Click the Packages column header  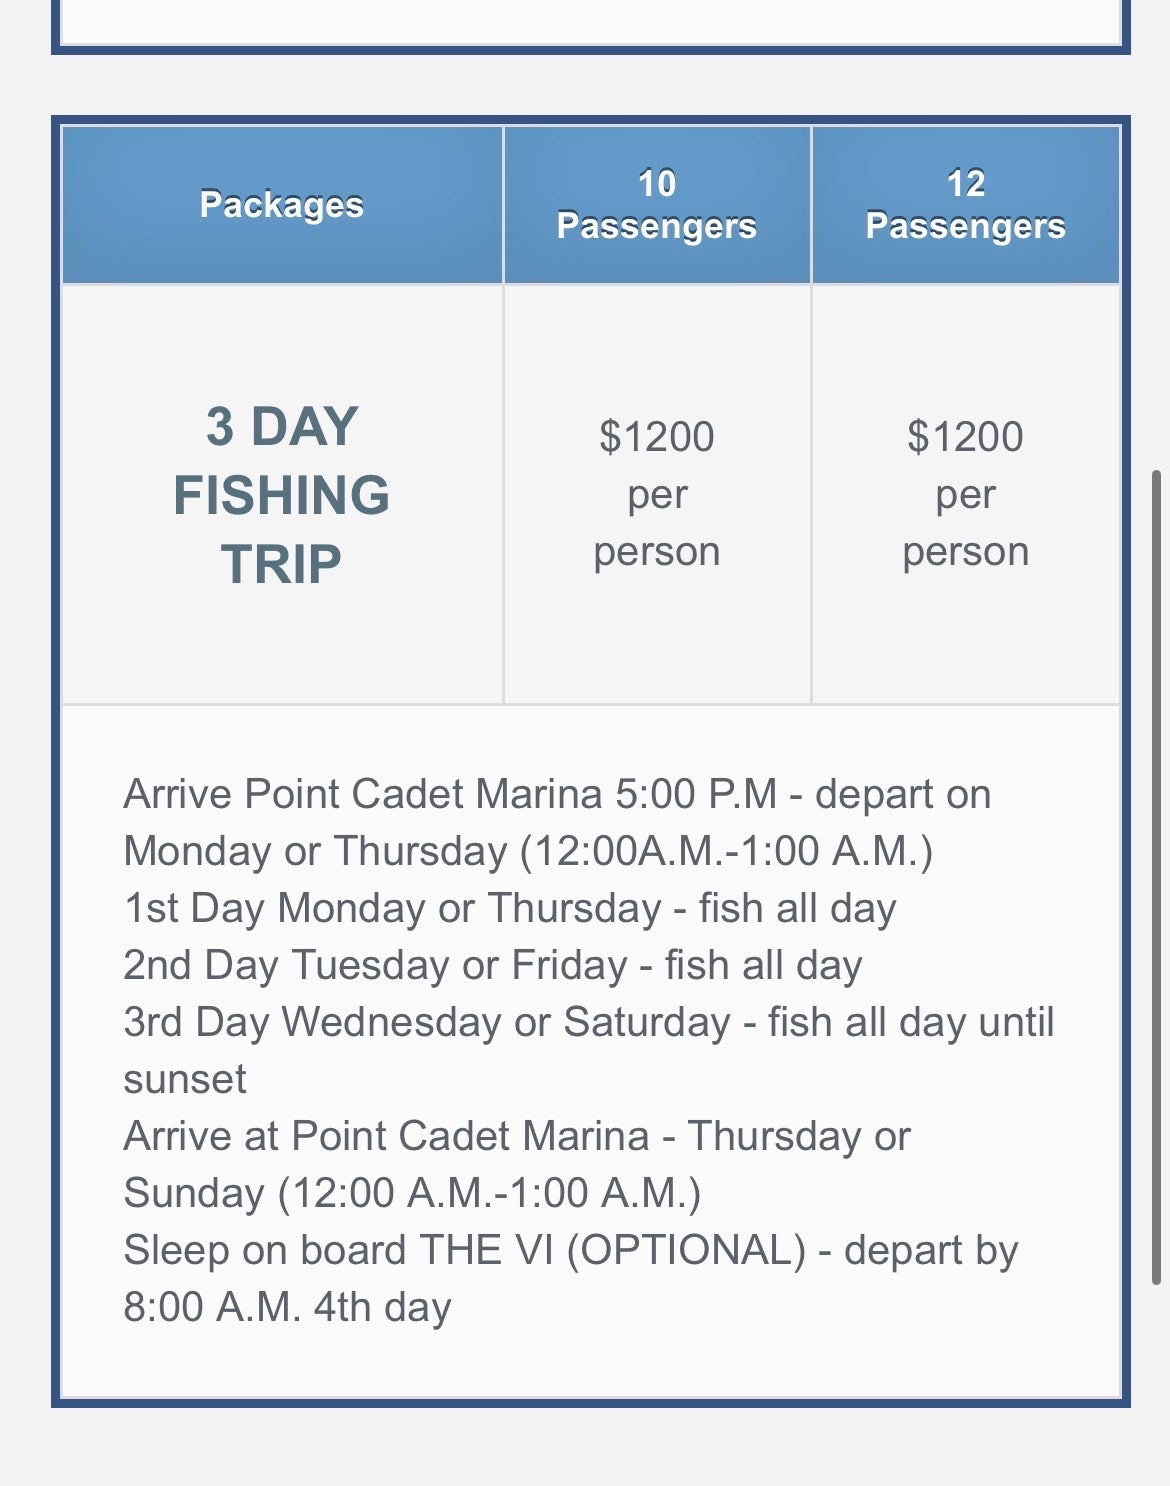[x=281, y=205]
